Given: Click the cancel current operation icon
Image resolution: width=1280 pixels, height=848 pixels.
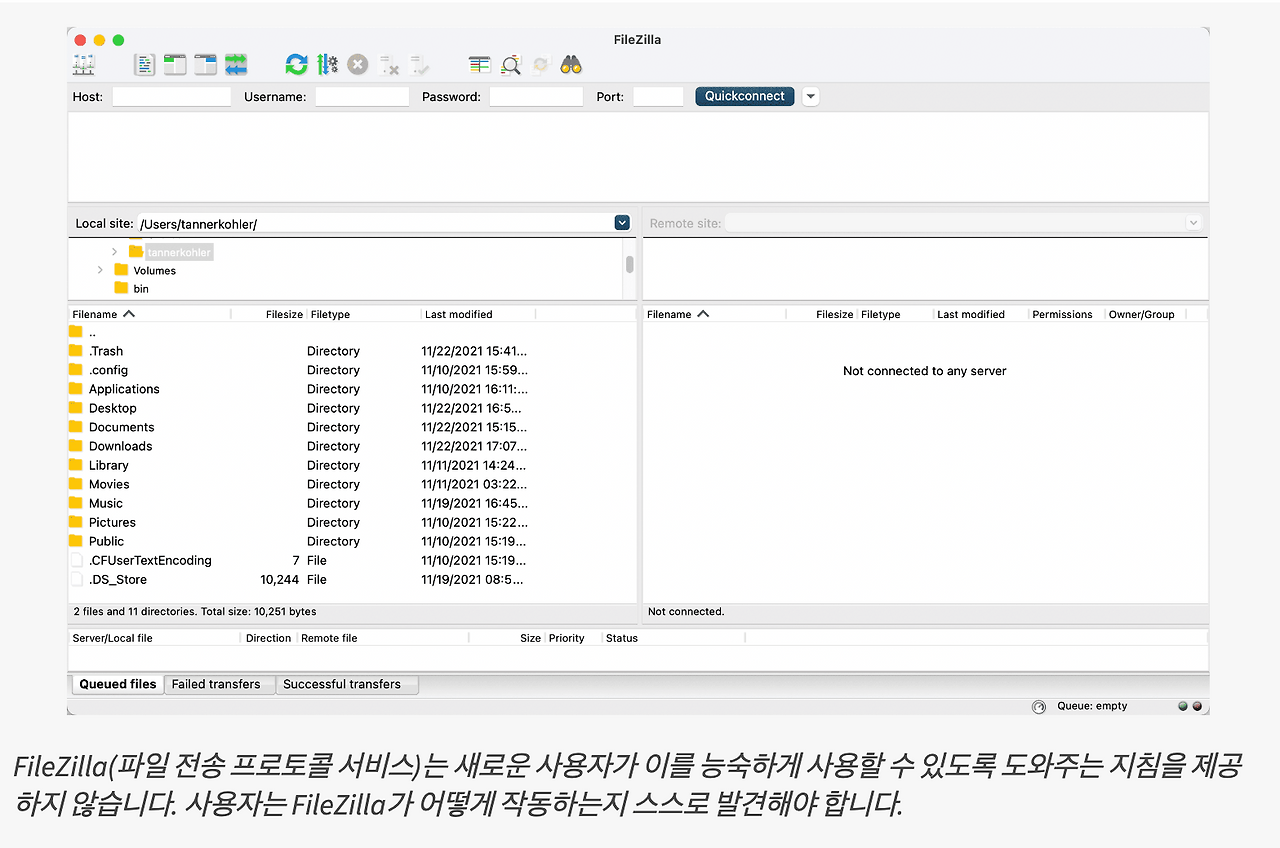Looking at the screenshot, I should pyautogui.click(x=358, y=65).
